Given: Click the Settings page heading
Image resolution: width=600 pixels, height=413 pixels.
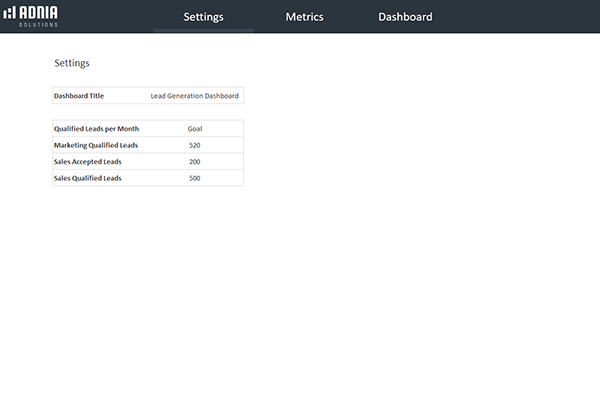Looking at the screenshot, I should 72,63.
